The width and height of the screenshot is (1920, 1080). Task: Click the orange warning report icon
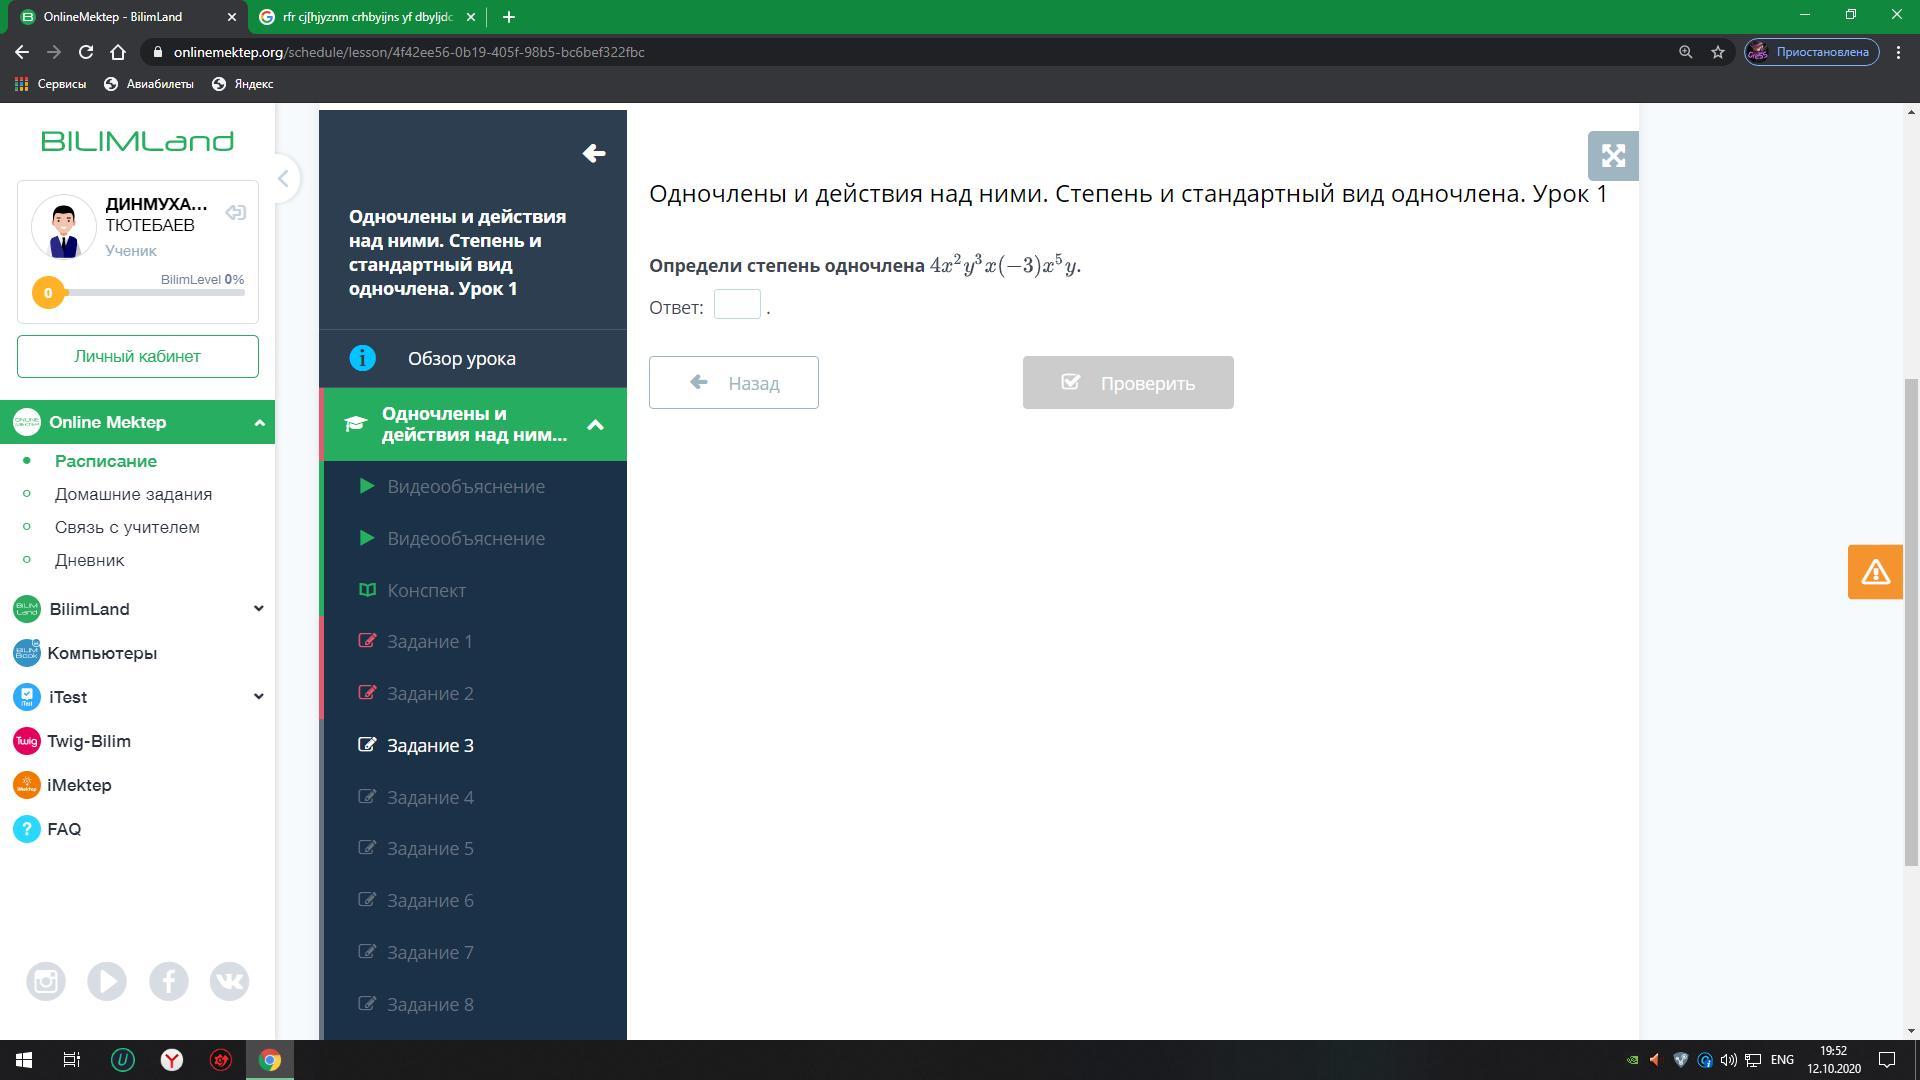pos(1874,572)
